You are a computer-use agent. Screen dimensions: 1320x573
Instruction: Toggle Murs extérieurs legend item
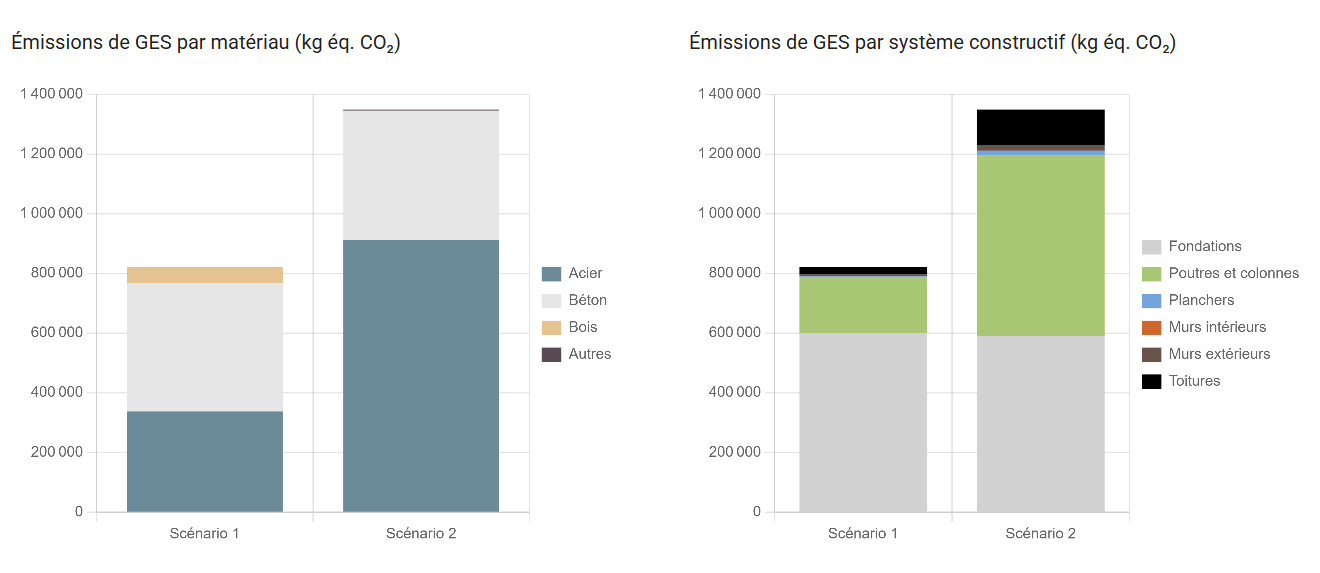point(1218,354)
